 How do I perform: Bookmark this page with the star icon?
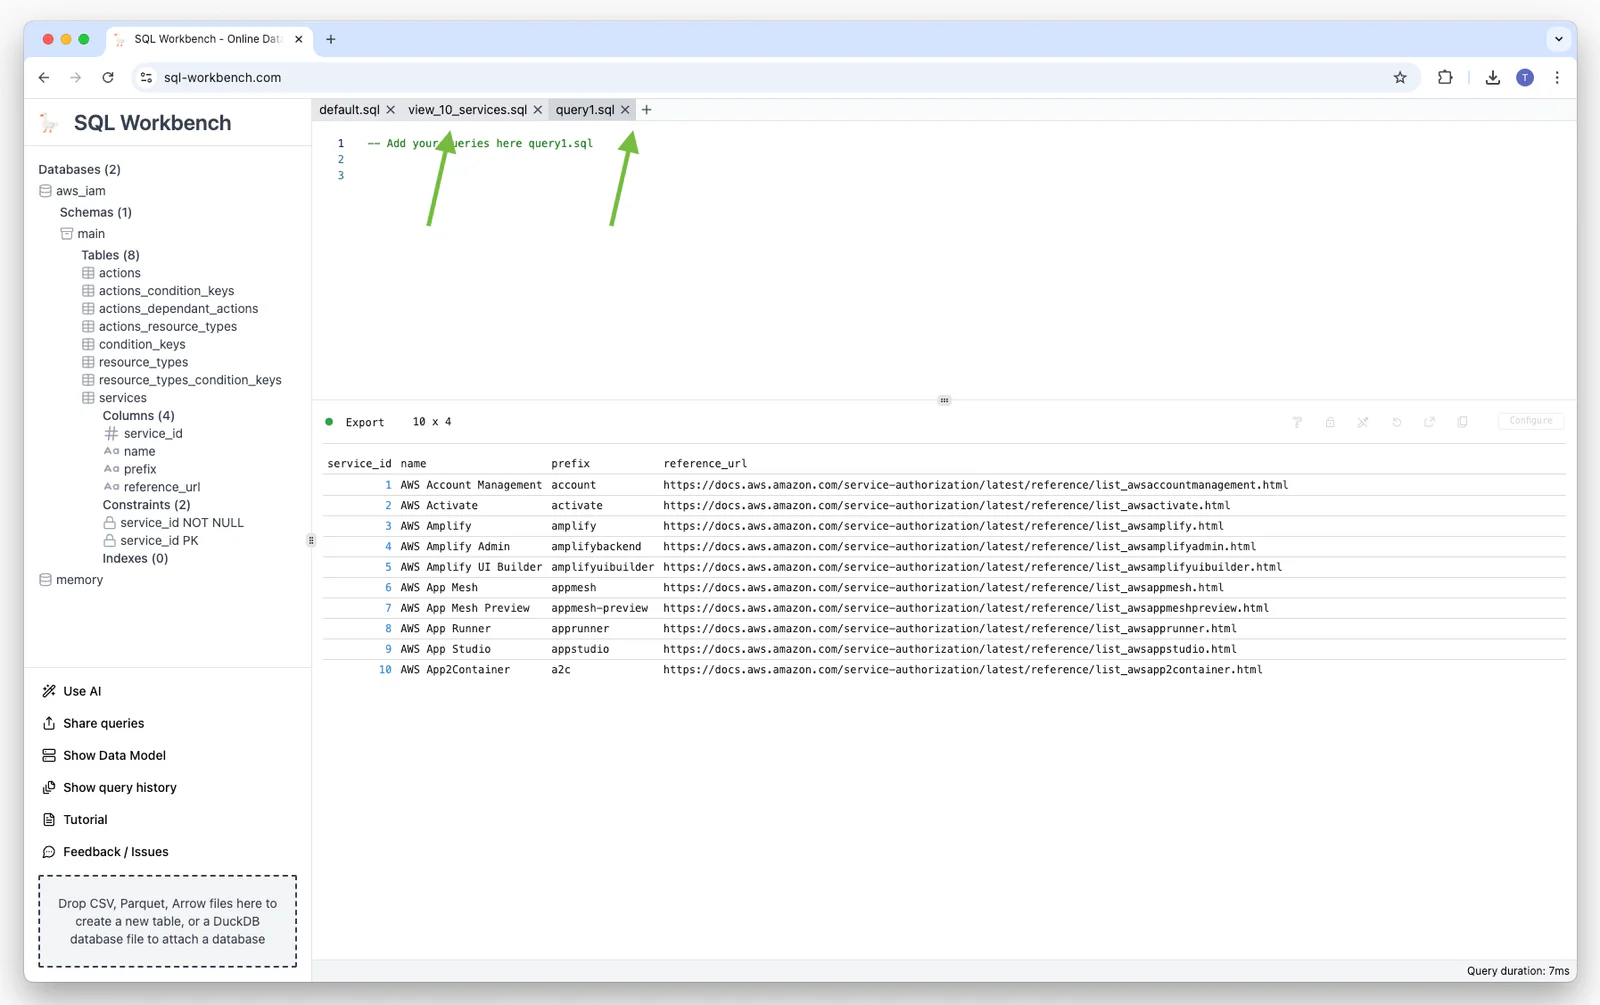pos(1400,78)
